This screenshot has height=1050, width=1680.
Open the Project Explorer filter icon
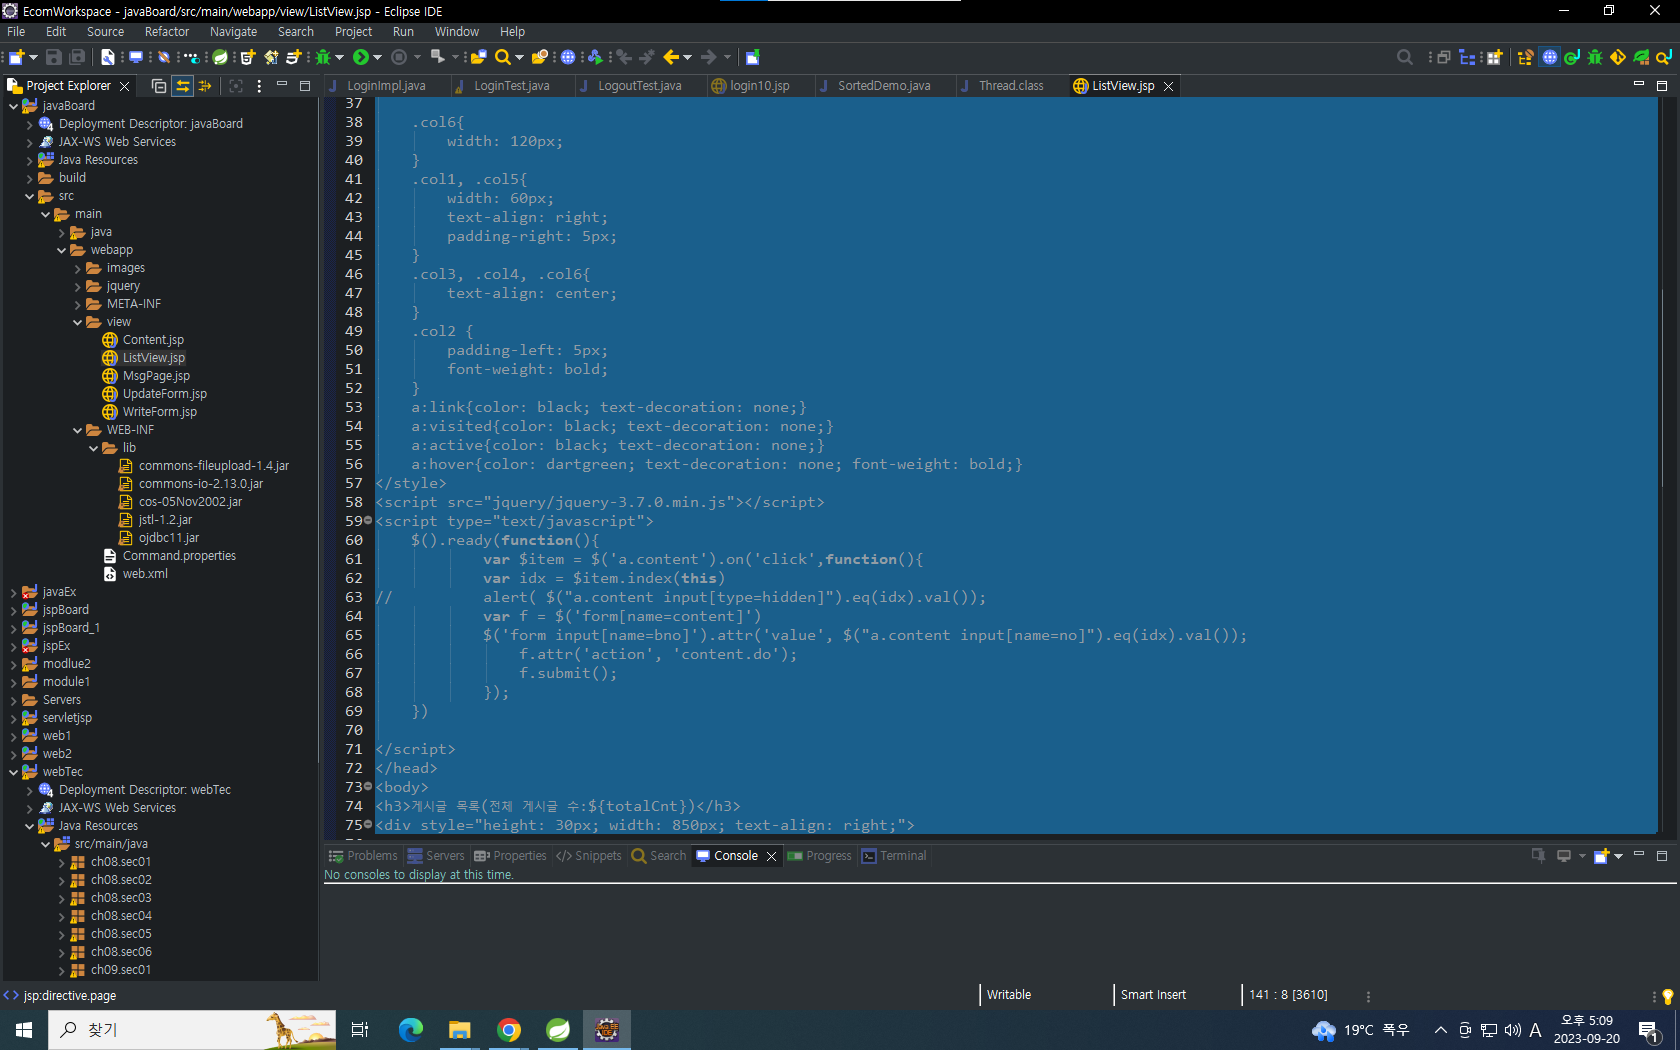coord(205,86)
